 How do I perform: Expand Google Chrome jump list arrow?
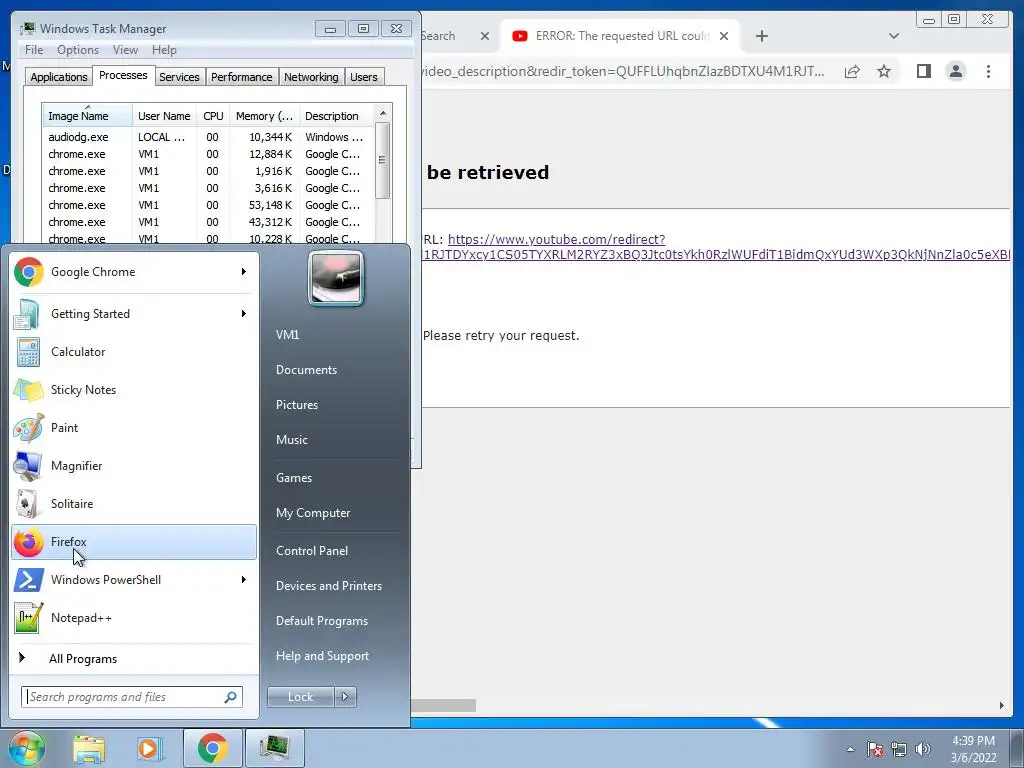click(x=244, y=272)
